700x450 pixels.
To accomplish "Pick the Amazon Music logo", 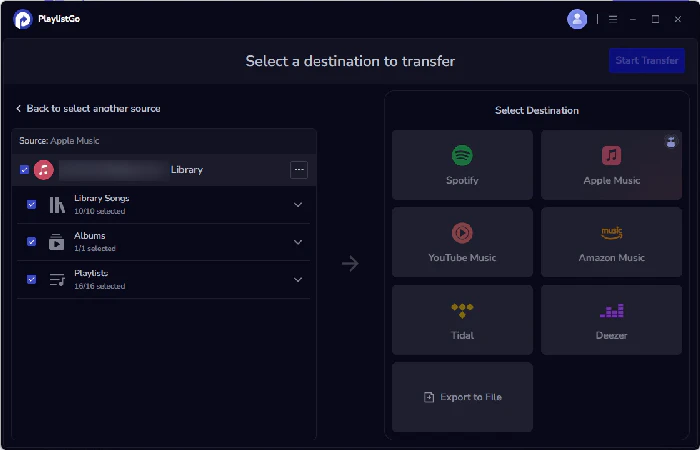I will pyautogui.click(x=611, y=233).
